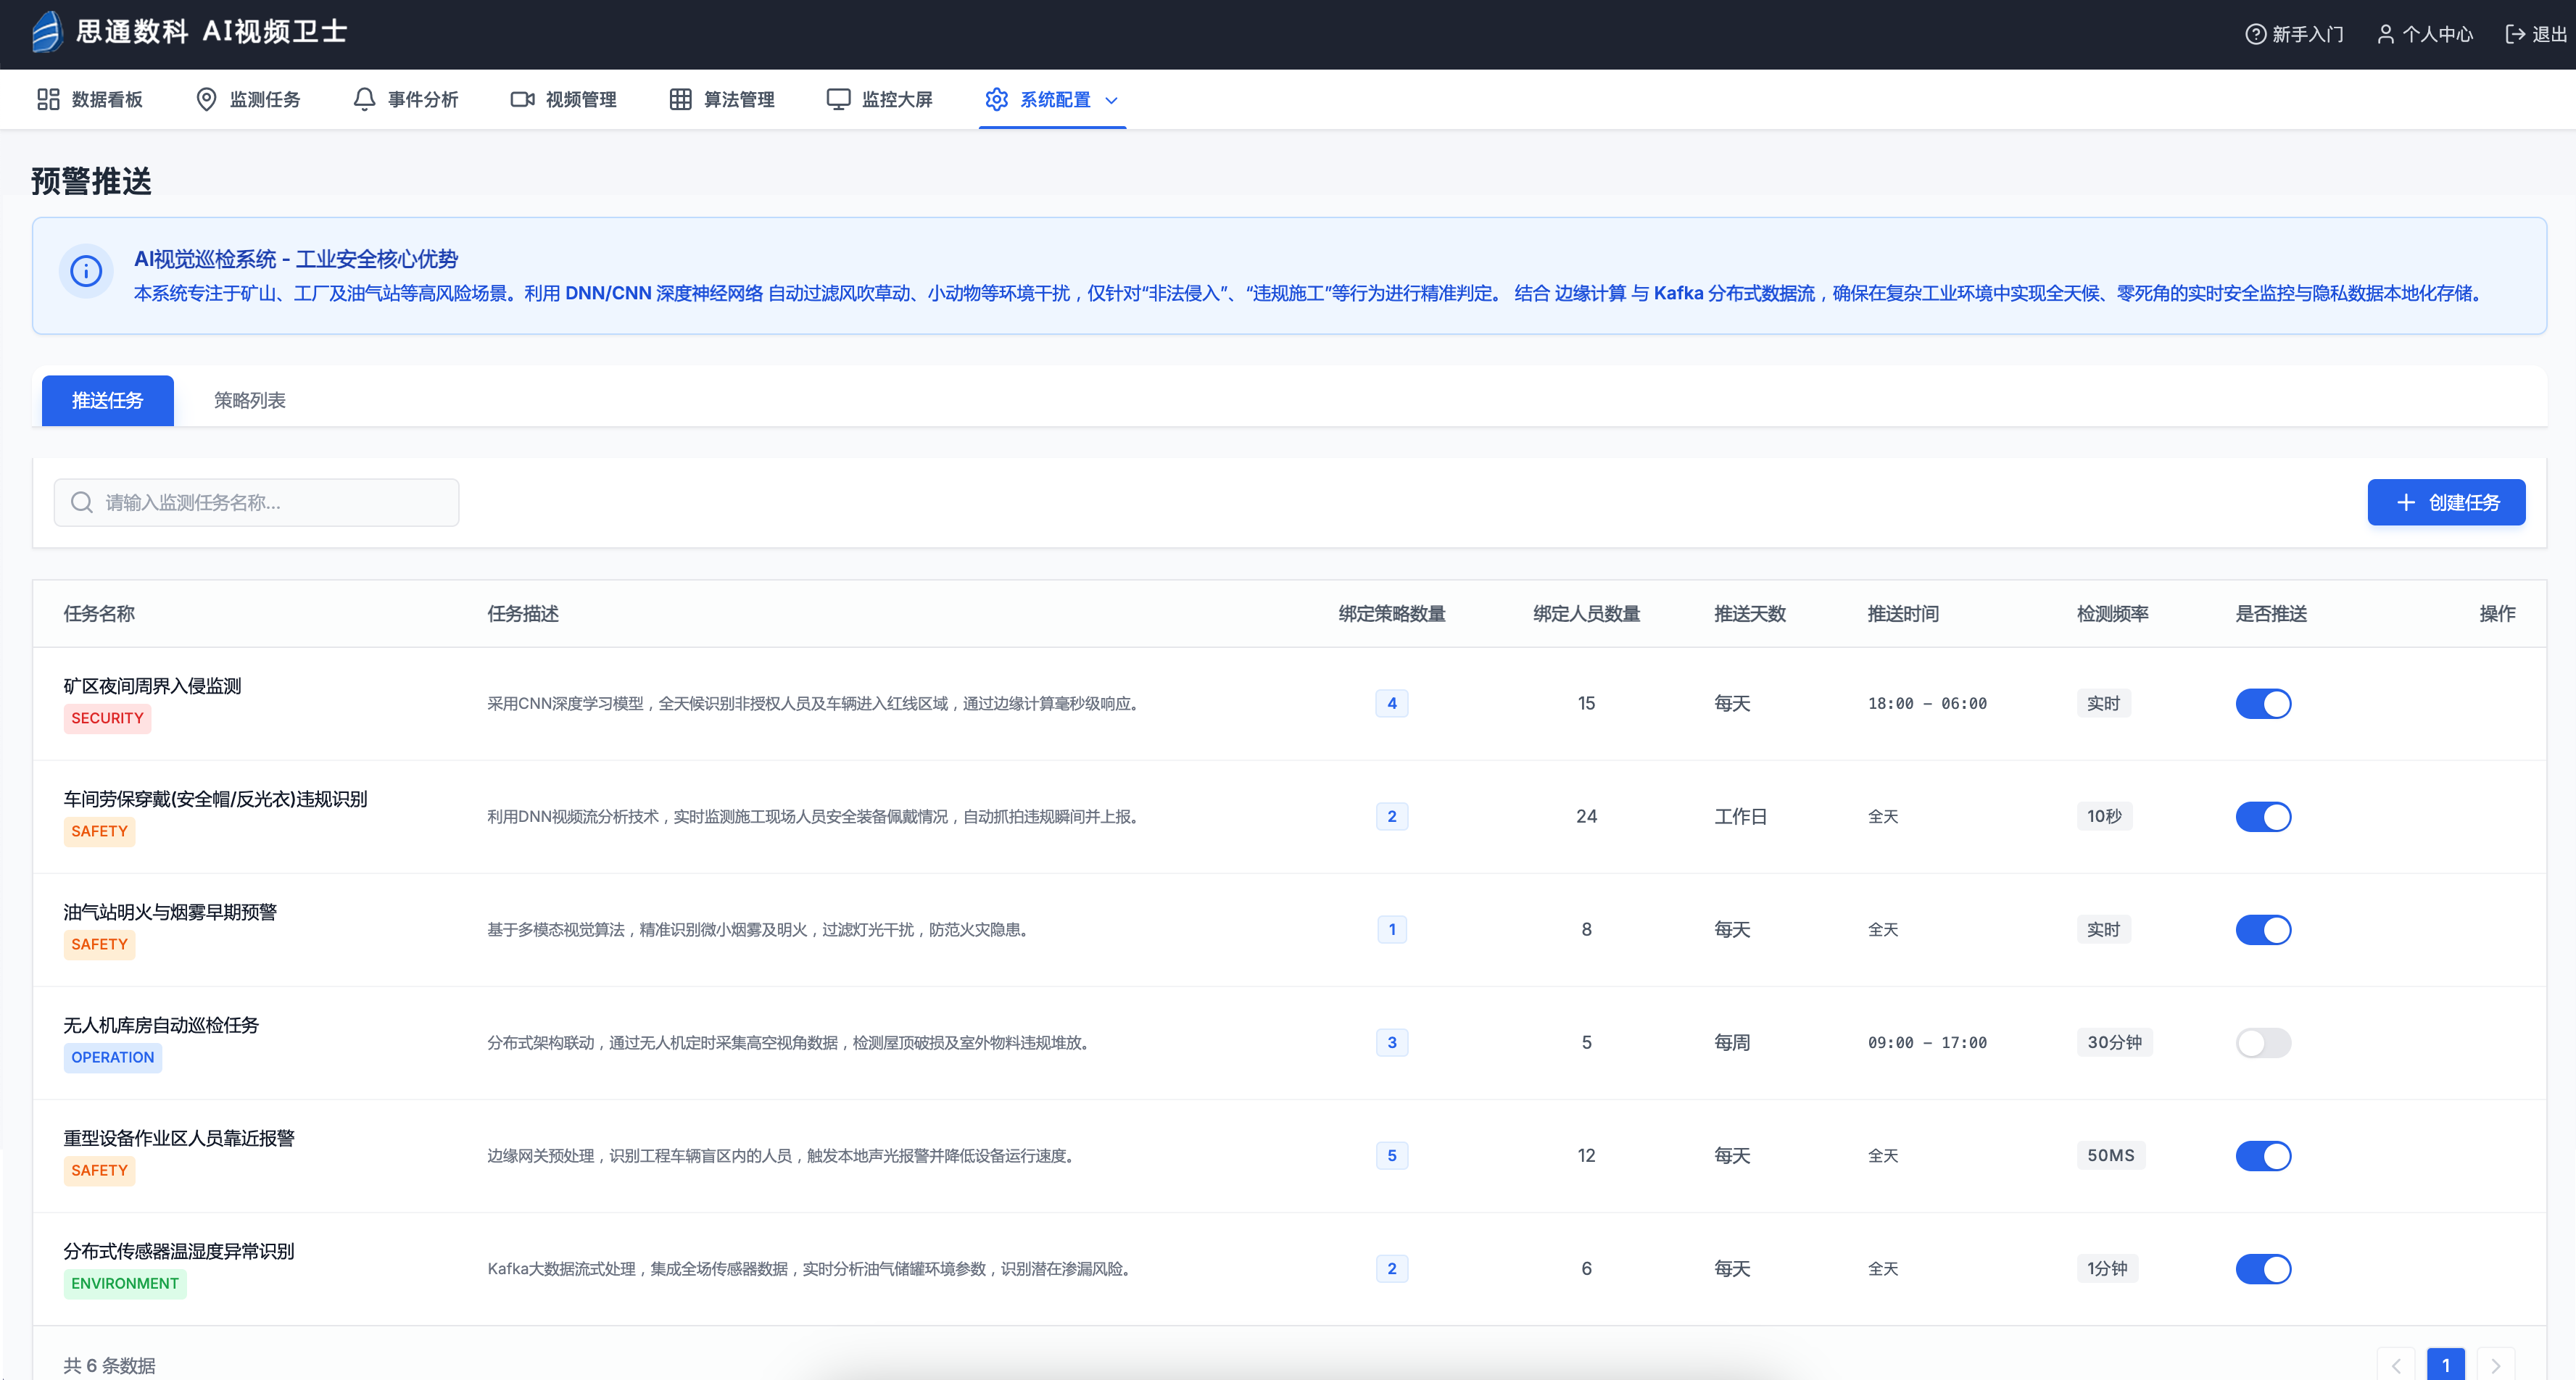The image size is (2576, 1380).
Task: Click the 系统配置 gear icon
Action: [996, 99]
